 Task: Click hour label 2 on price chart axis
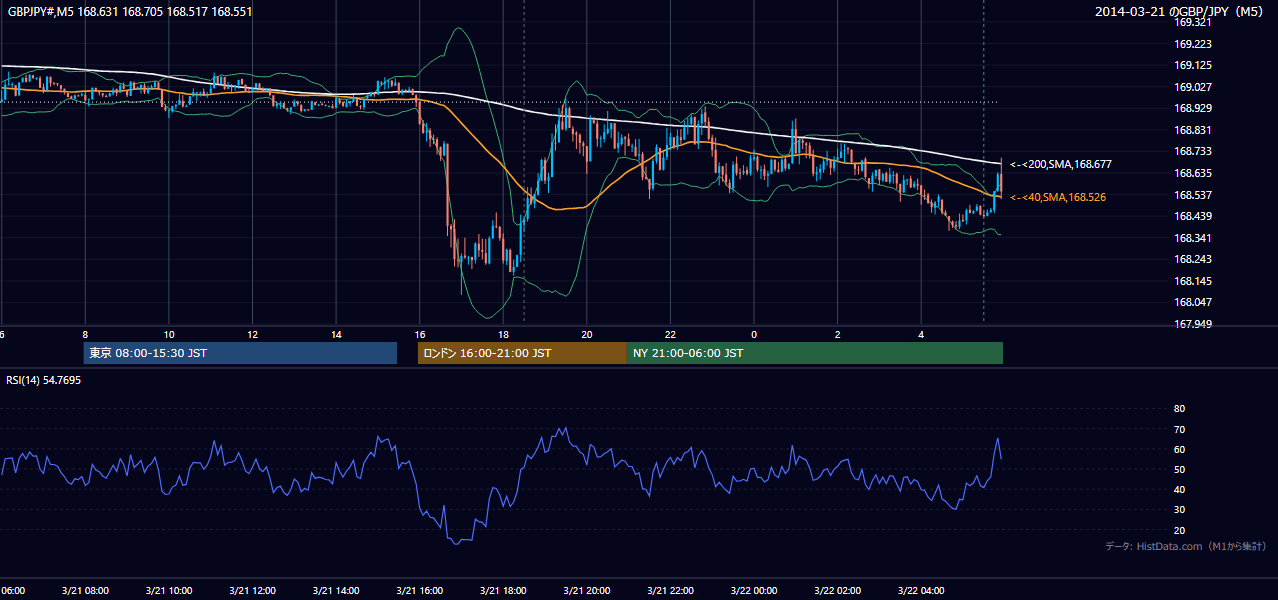(x=838, y=335)
